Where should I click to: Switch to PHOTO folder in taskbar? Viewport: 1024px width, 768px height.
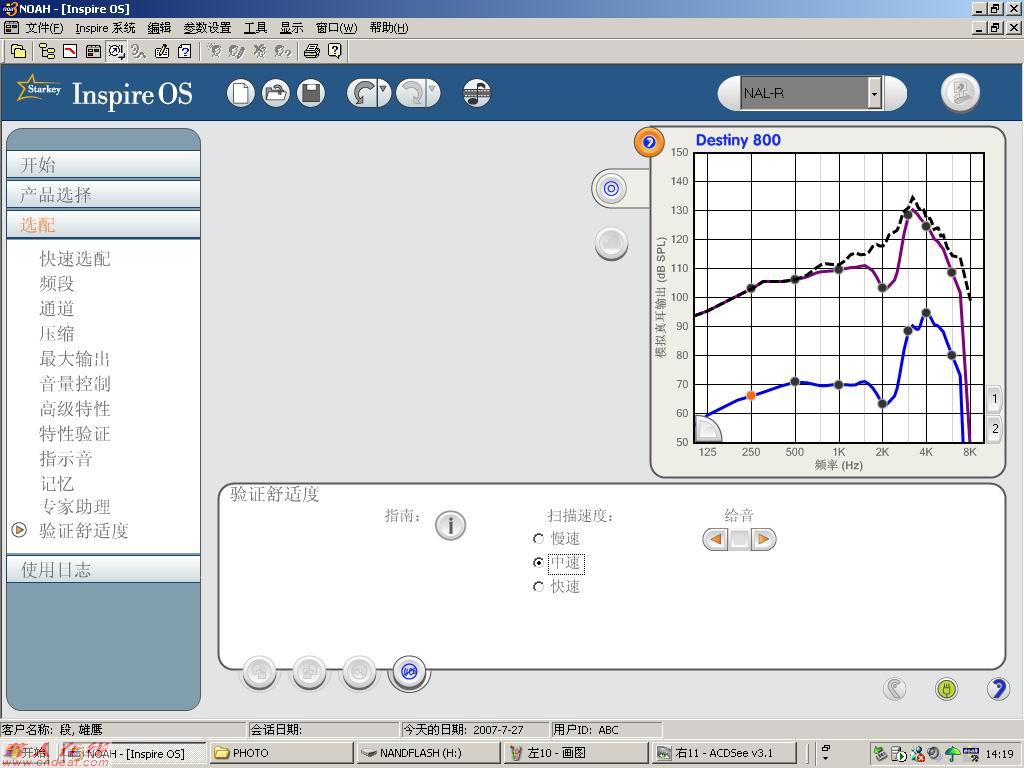281,753
